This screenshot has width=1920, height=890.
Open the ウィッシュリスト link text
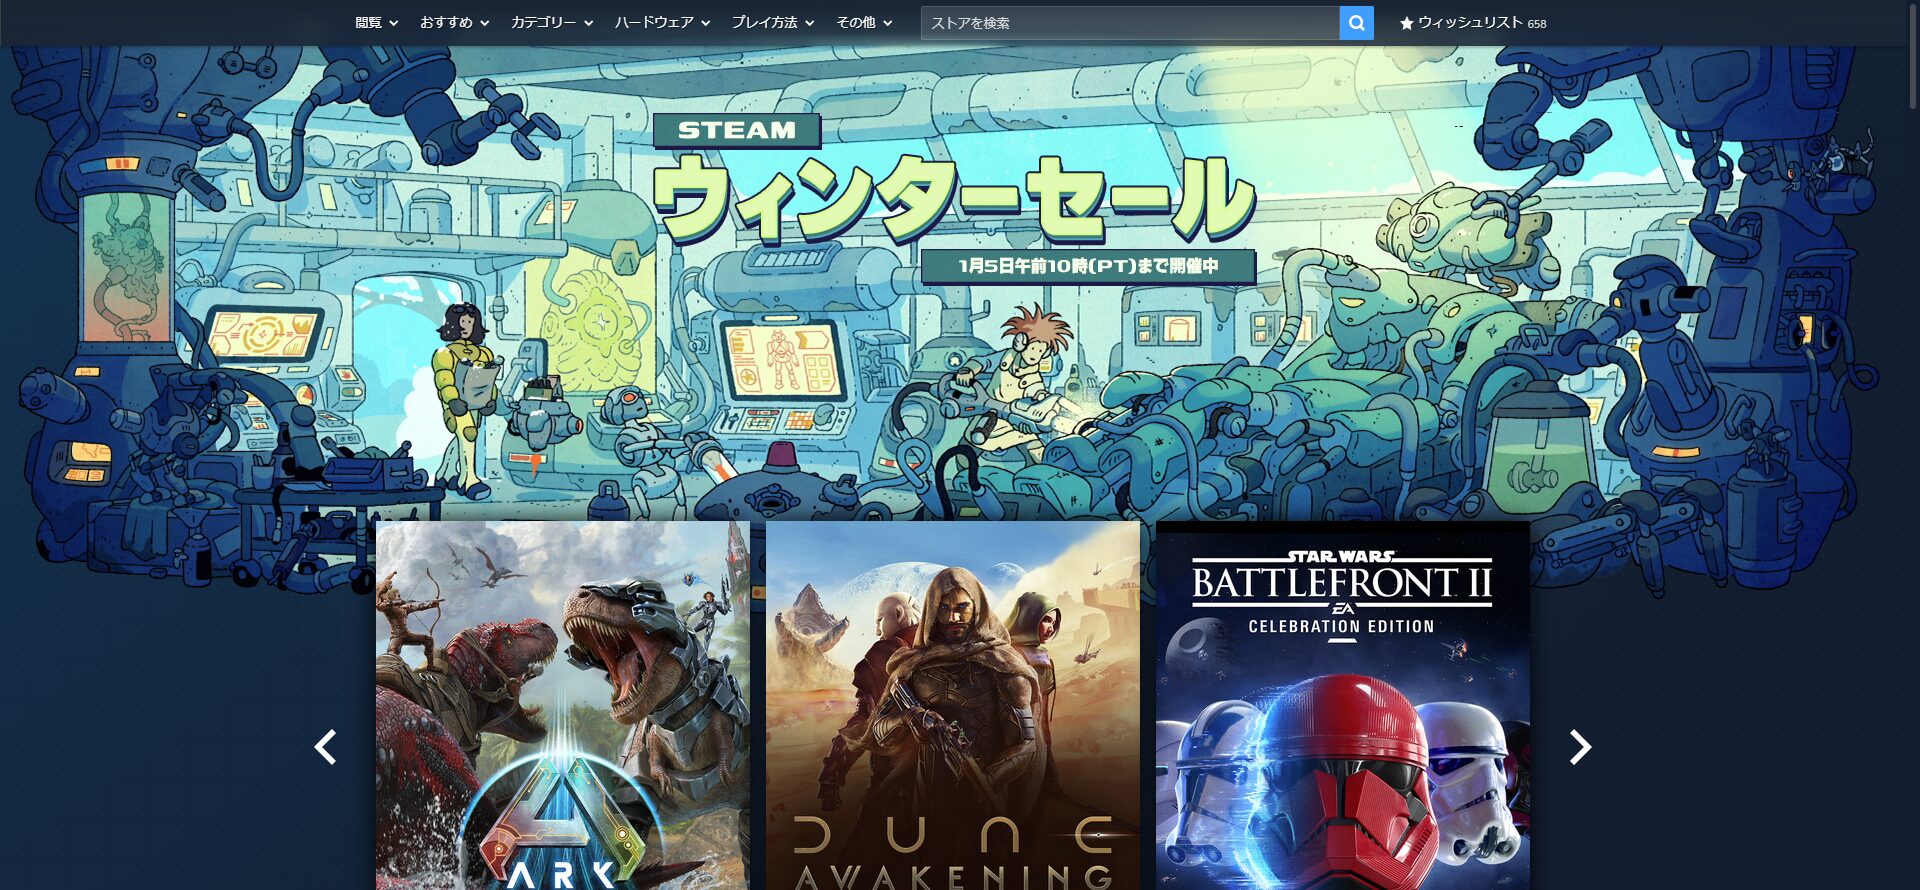[1469, 23]
